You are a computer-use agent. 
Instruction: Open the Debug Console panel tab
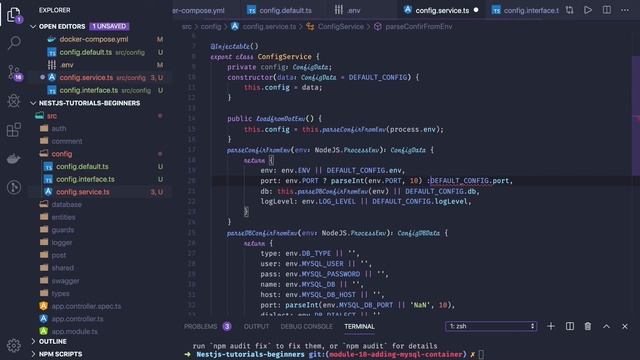[307, 327]
